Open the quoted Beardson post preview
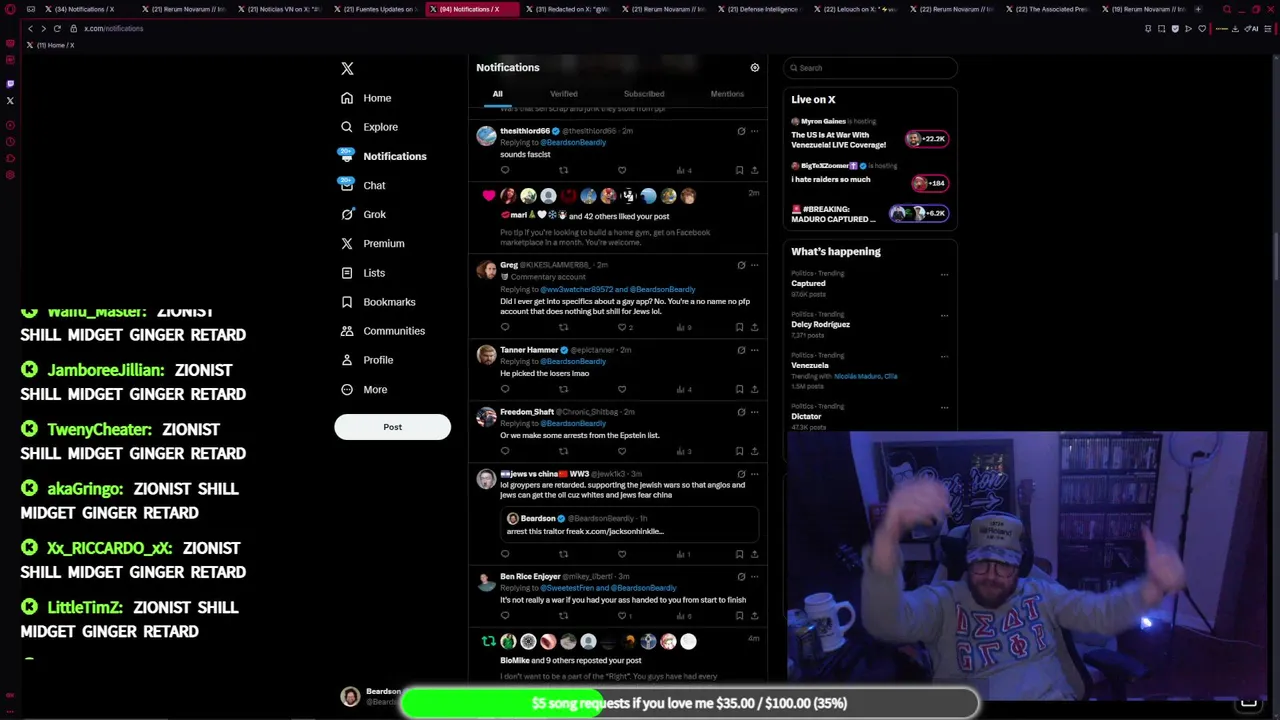 coord(630,525)
